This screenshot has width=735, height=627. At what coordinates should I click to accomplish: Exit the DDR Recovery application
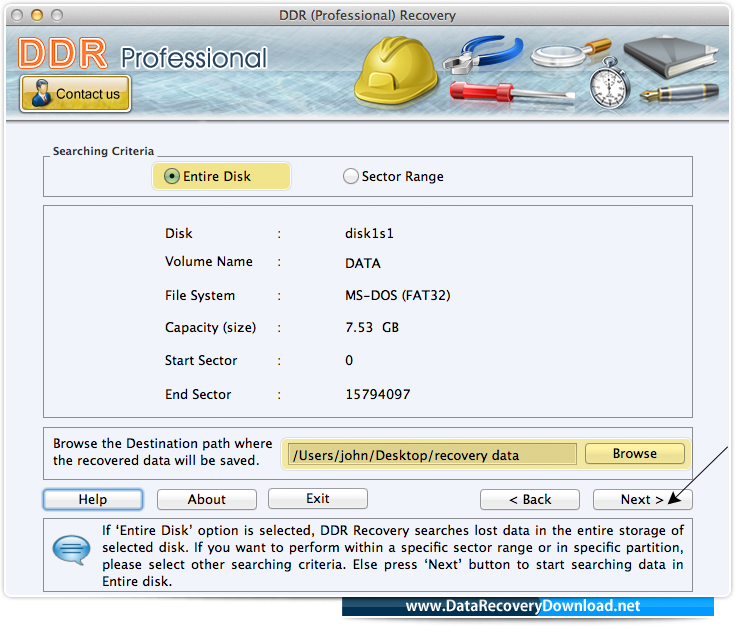click(318, 498)
